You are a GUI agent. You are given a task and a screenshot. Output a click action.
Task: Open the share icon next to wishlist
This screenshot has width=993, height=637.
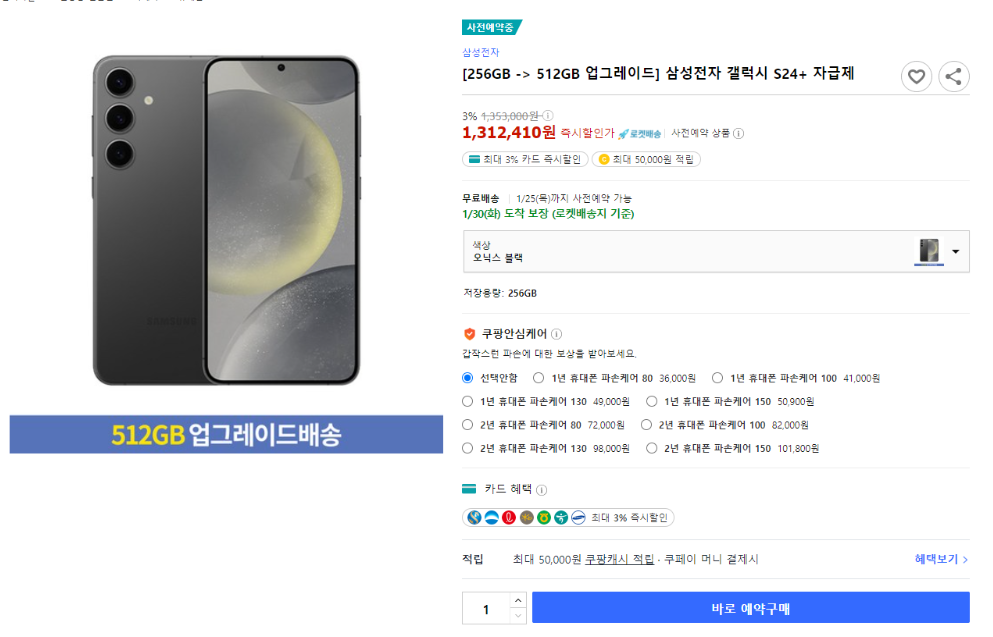tap(953, 76)
